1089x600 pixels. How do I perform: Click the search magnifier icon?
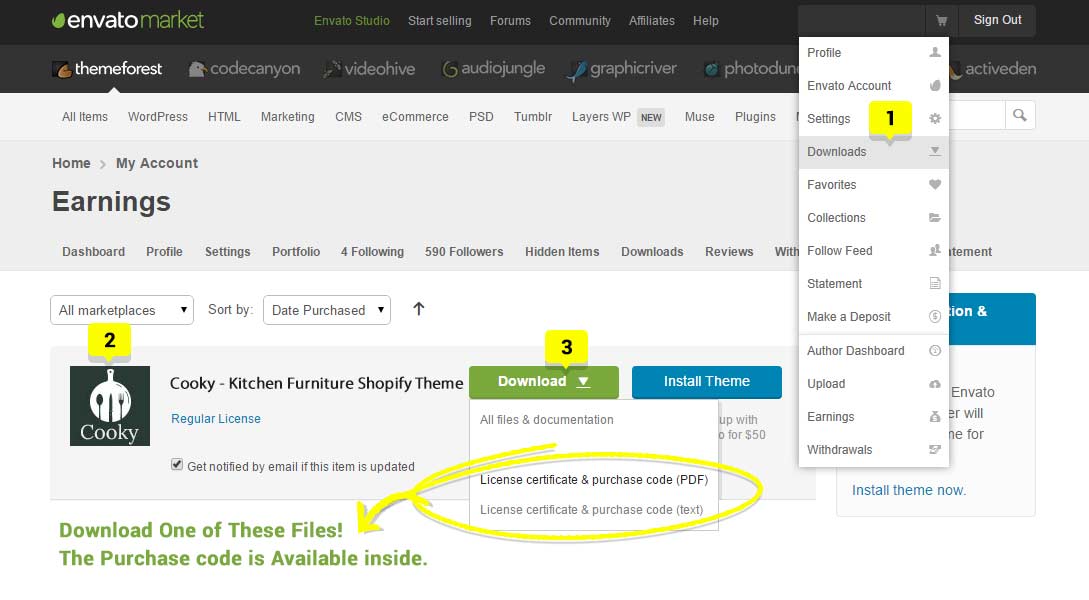(1019, 116)
